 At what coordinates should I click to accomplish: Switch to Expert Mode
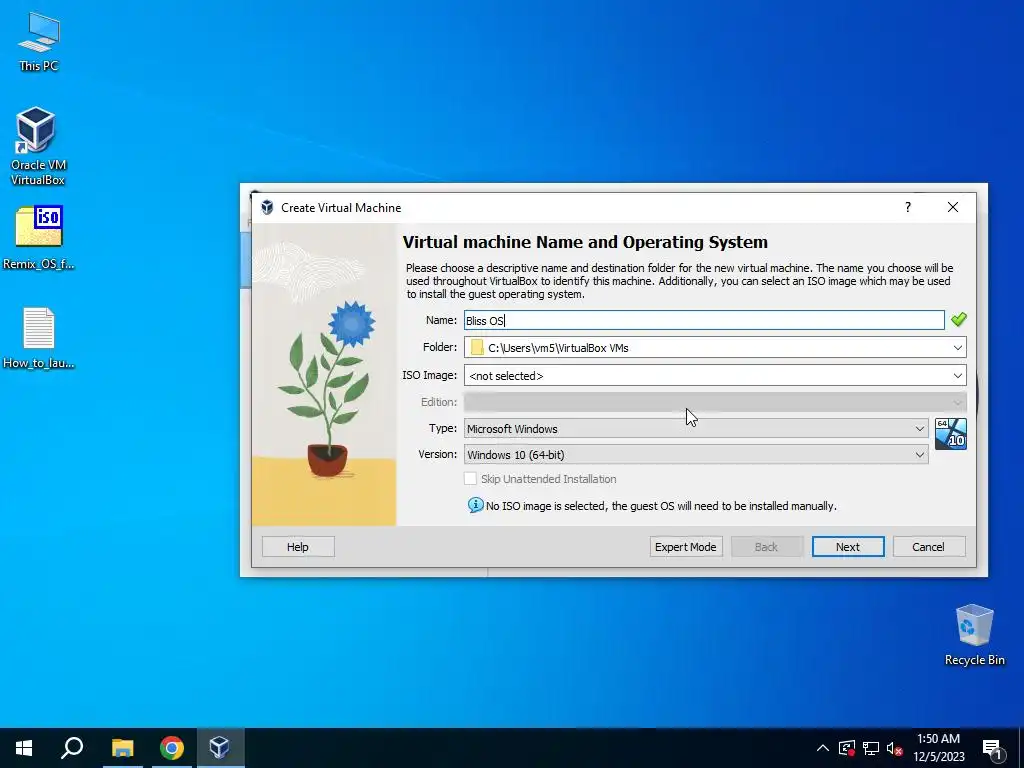pyautogui.click(x=686, y=547)
